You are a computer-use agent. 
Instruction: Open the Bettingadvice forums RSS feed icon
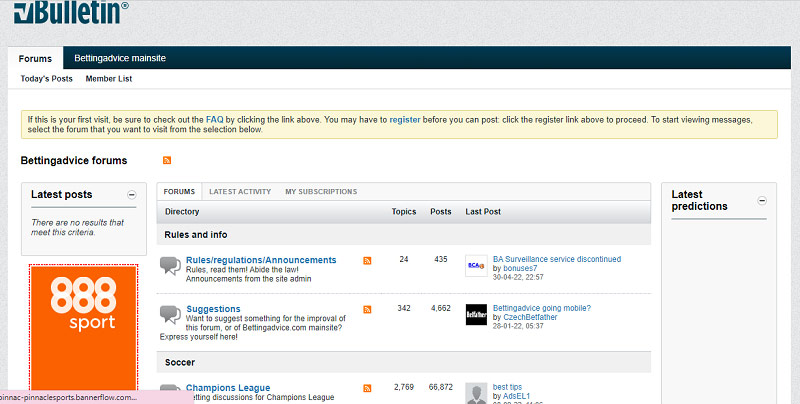tap(167, 160)
